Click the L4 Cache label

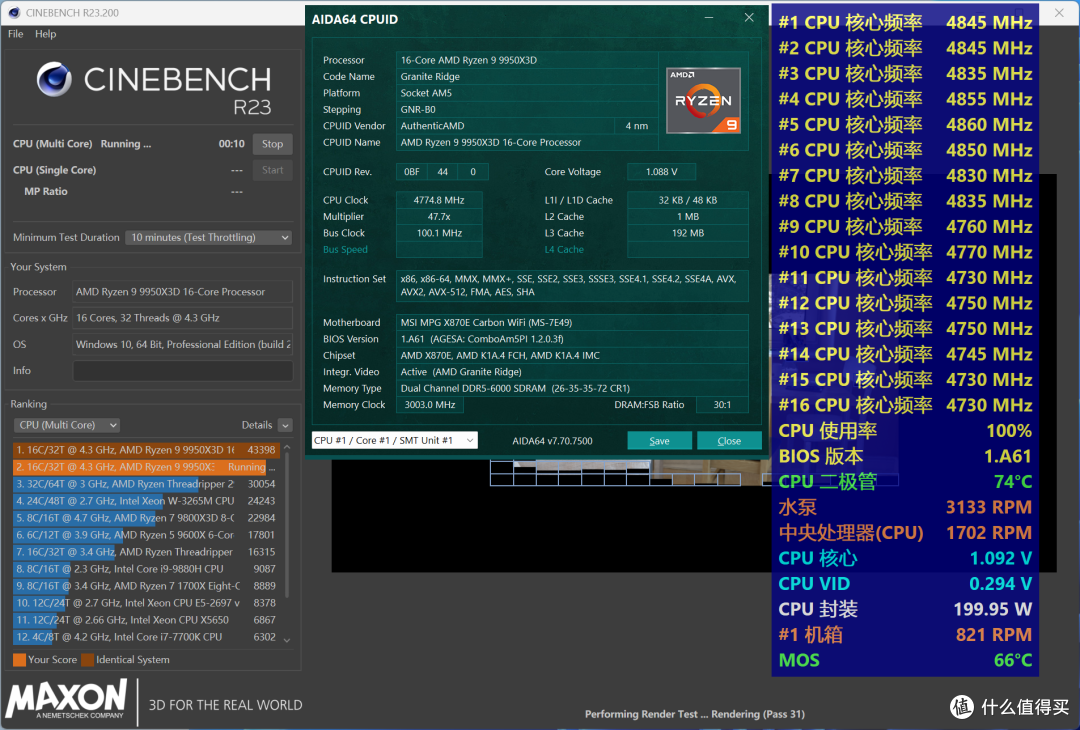[564, 250]
